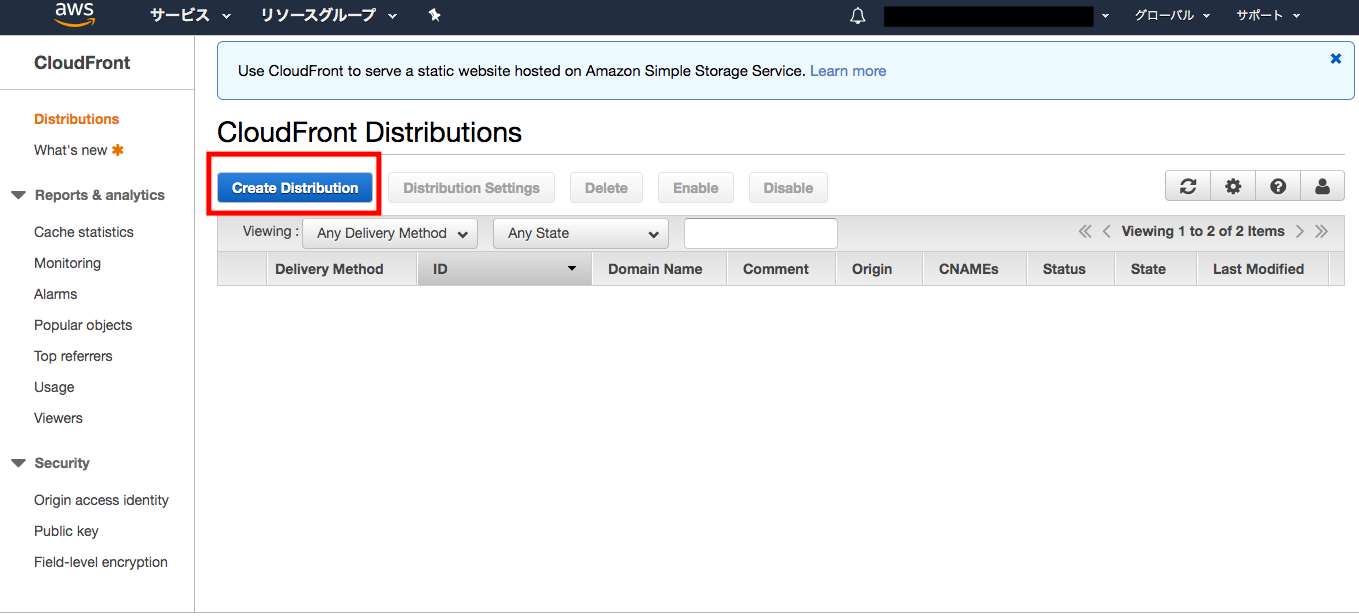Pin shortcuts with the pushpin icon

pyautogui.click(x=434, y=15)
